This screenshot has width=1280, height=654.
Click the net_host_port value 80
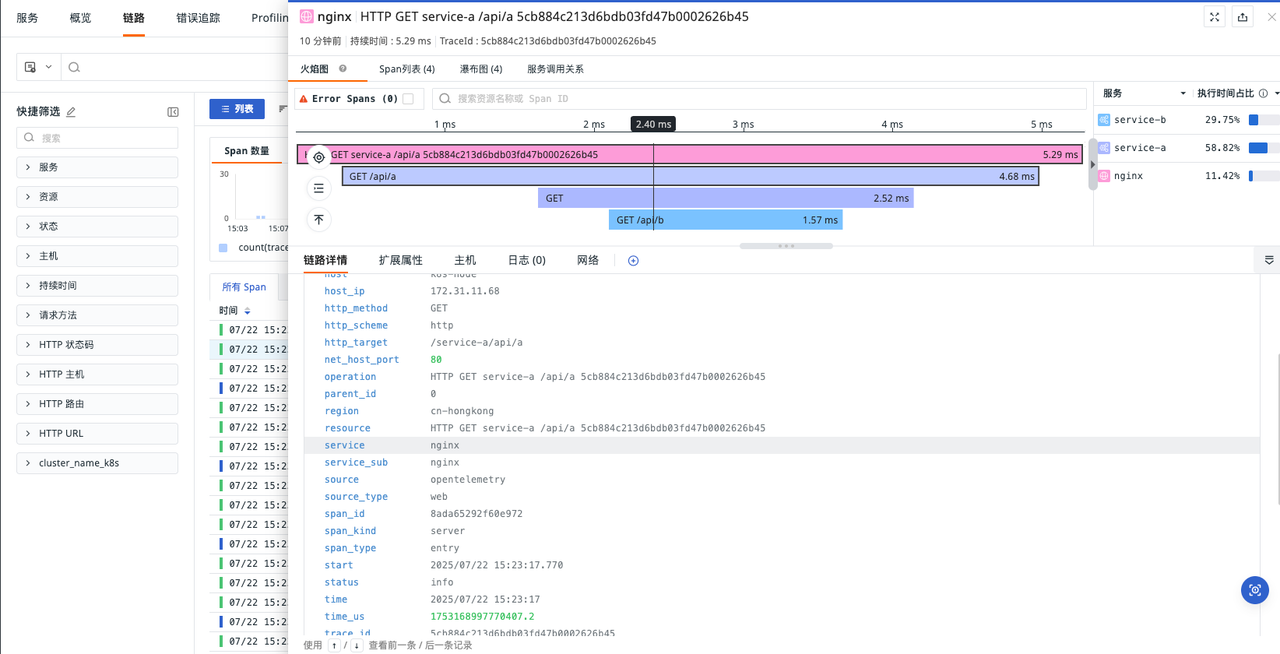(436, 359)
